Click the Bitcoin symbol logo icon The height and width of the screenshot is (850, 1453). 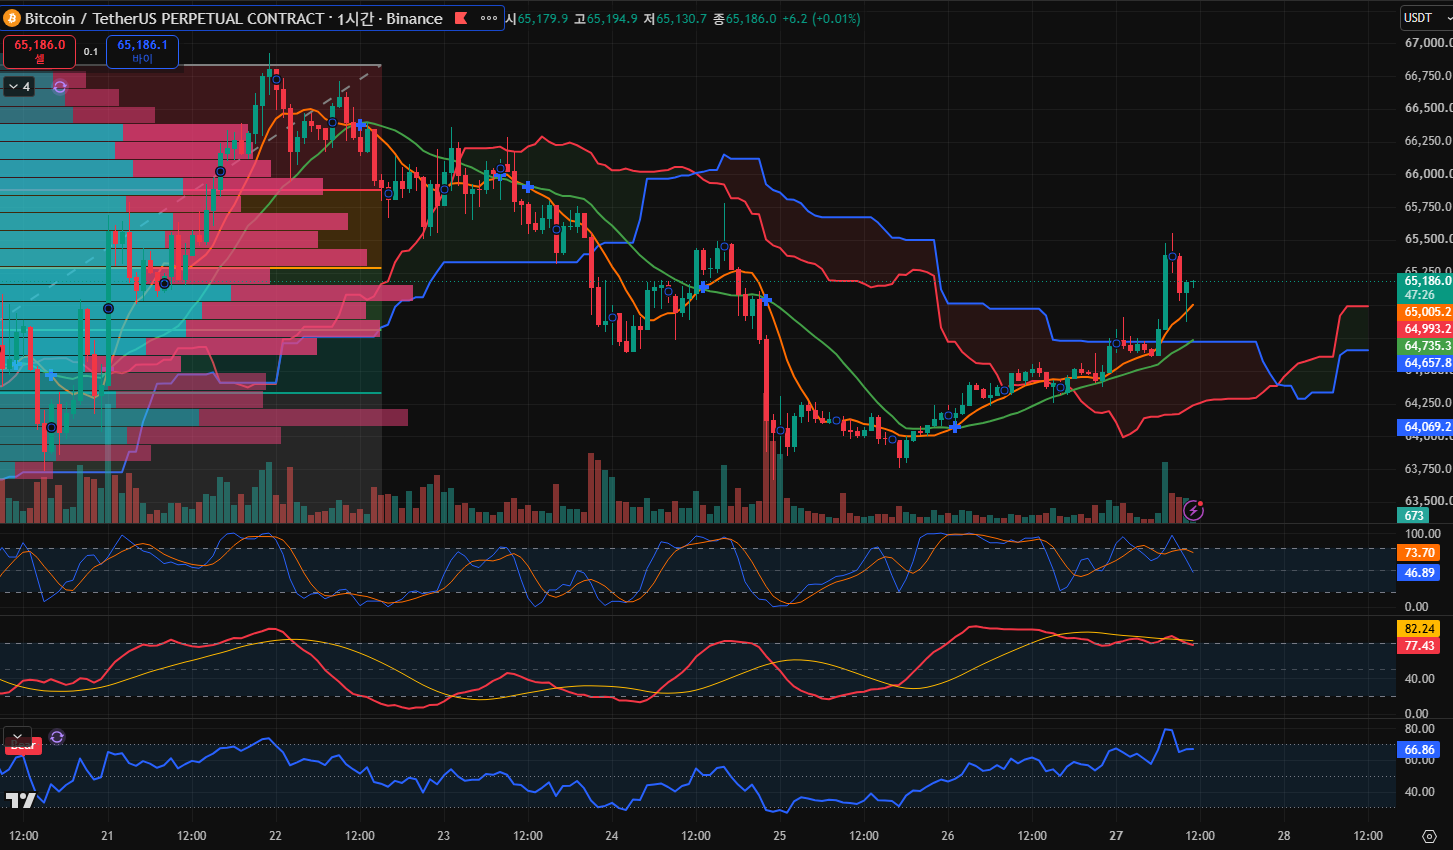(x=13, y=18)
